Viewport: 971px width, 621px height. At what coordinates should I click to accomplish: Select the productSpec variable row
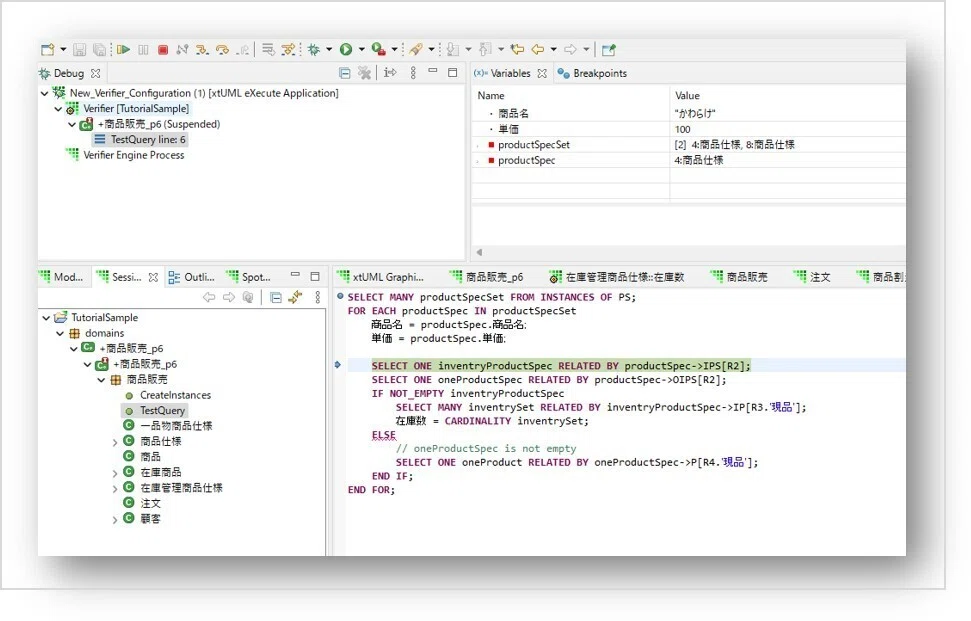pos(689,160)
